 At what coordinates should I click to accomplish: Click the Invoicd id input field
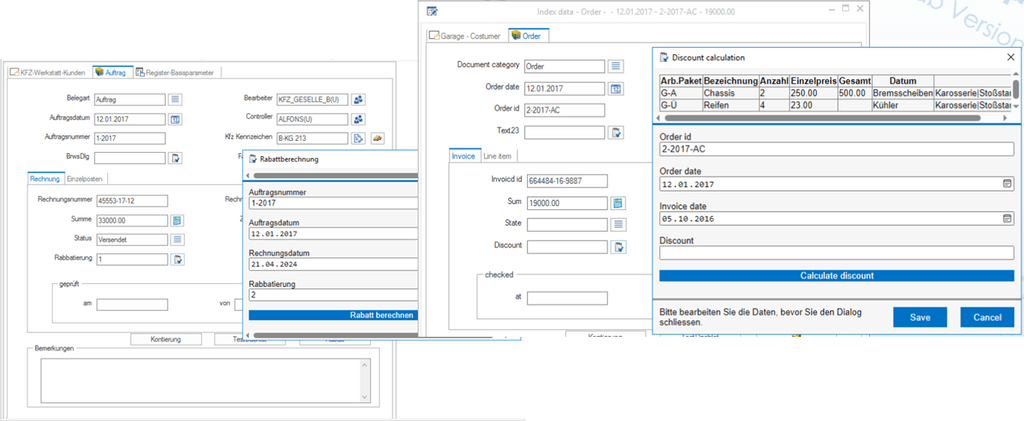coord(567,181)
